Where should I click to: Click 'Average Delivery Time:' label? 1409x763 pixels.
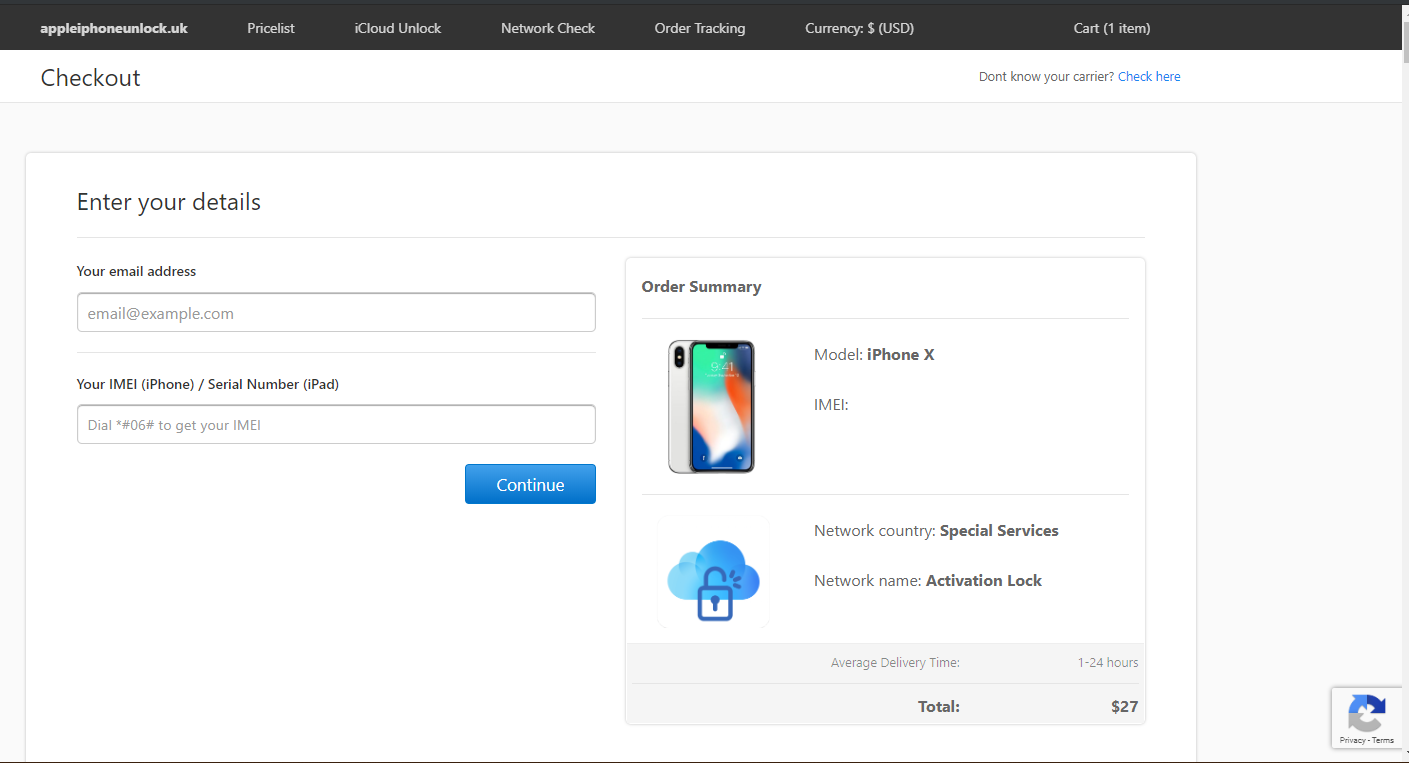(895, 662)
